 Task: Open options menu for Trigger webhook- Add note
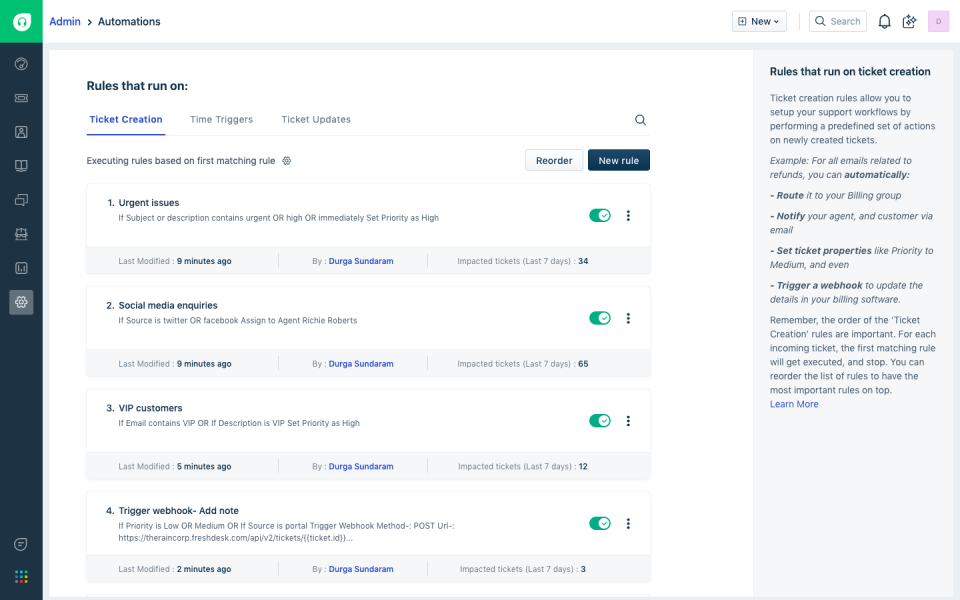628,523
